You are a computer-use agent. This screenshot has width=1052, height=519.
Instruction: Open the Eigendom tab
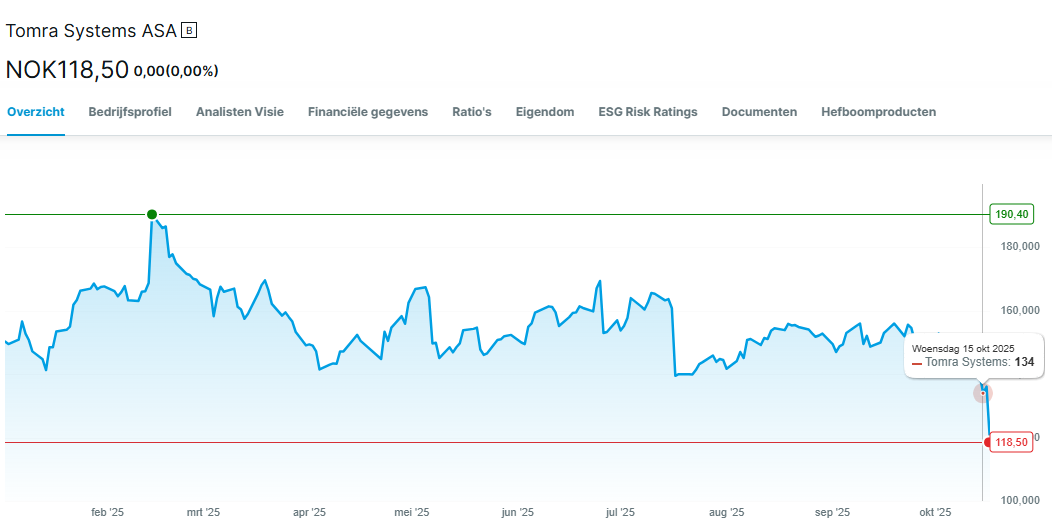[x=545, y=112]
